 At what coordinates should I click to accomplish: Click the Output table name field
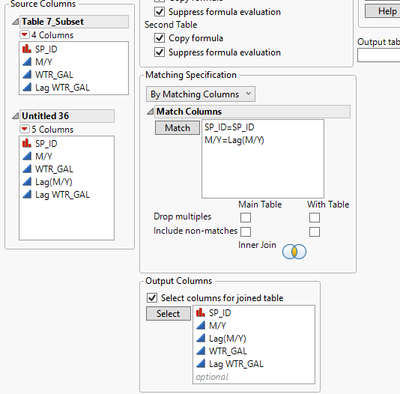click(x=379, y=55)
